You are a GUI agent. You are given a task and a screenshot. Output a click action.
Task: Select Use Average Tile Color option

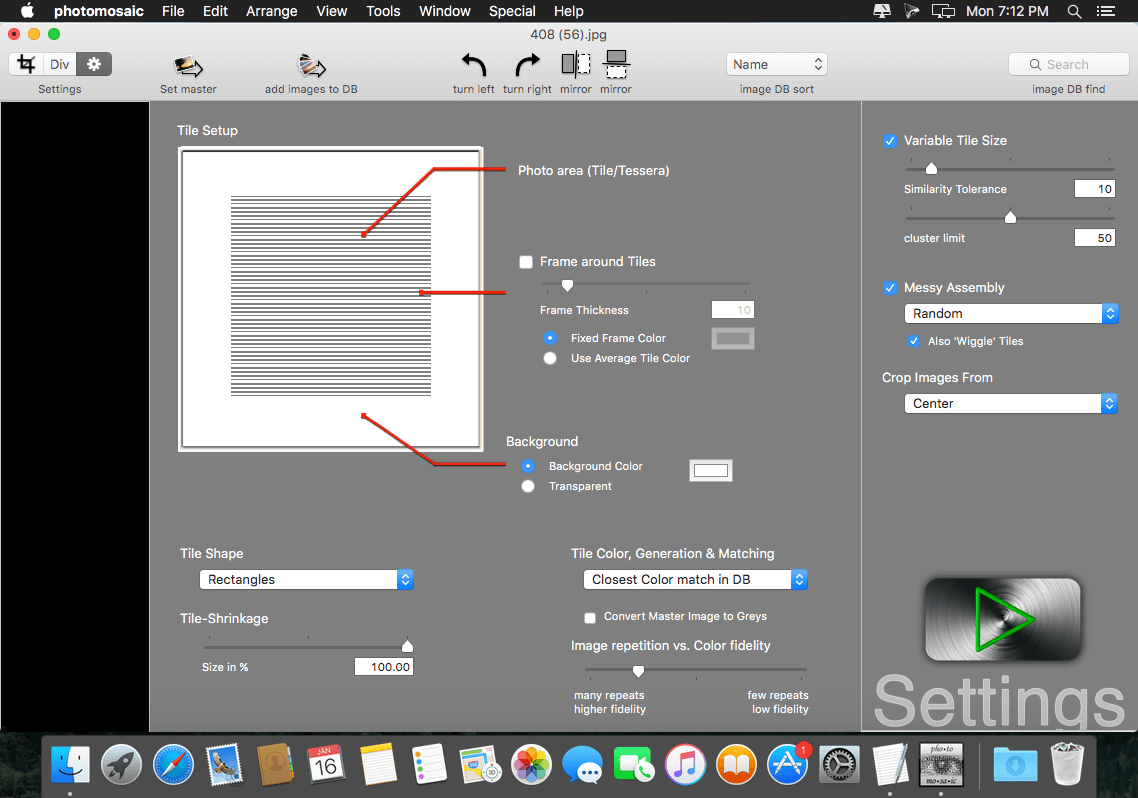pyautogui.click(x=550, y=358)
